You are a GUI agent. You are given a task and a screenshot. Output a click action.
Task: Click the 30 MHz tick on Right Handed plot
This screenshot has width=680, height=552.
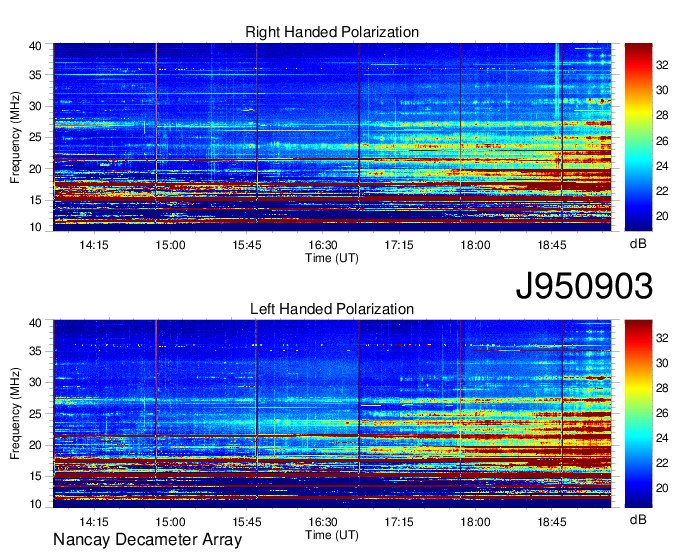(x=35, y=106)
